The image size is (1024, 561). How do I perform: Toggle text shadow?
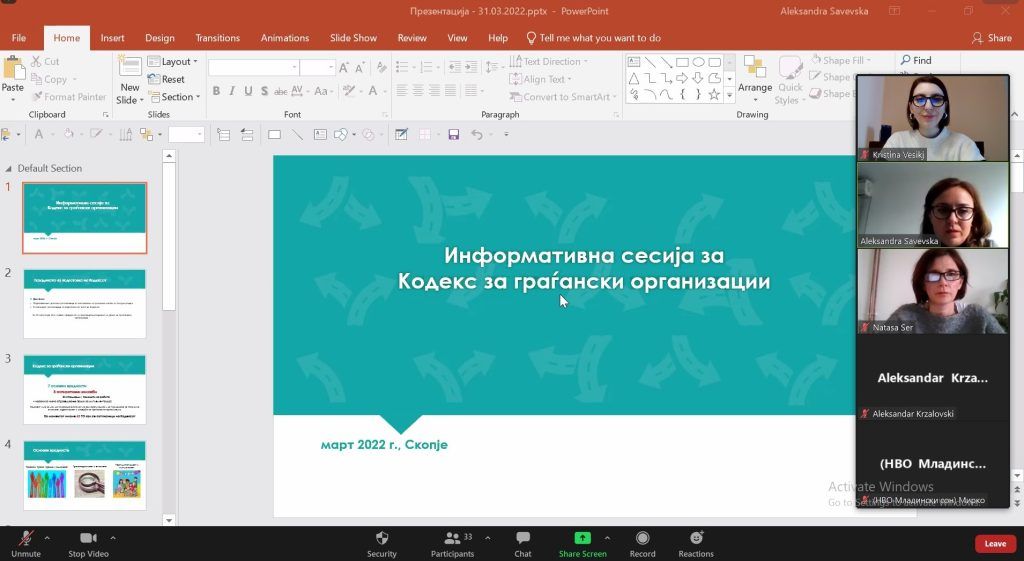264,91
